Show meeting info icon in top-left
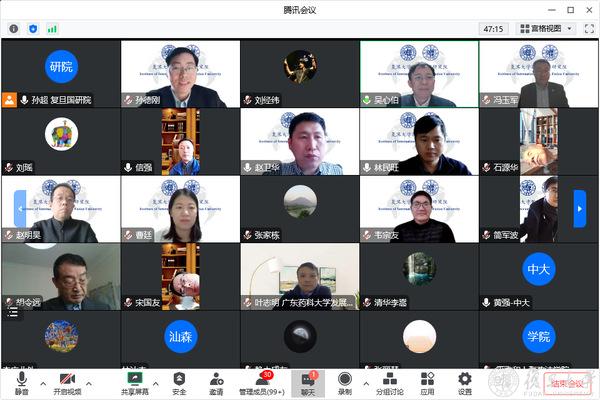 pyautogui.click(x=14, y=29)
